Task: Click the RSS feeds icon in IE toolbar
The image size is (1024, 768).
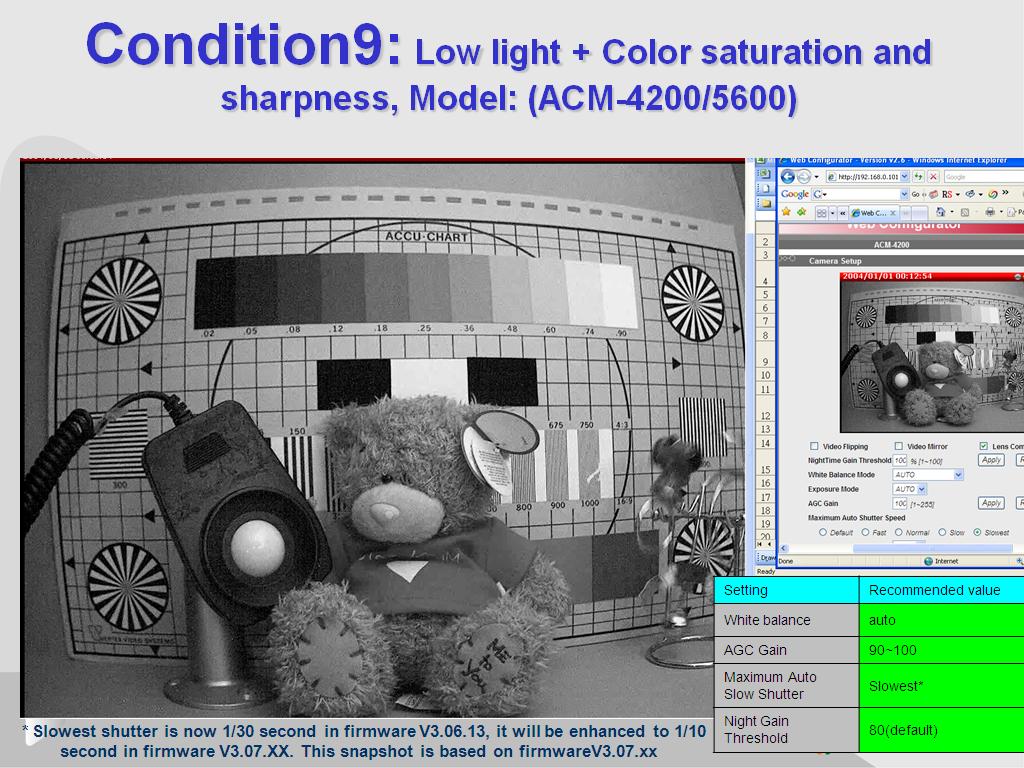Action: point(965,212)
